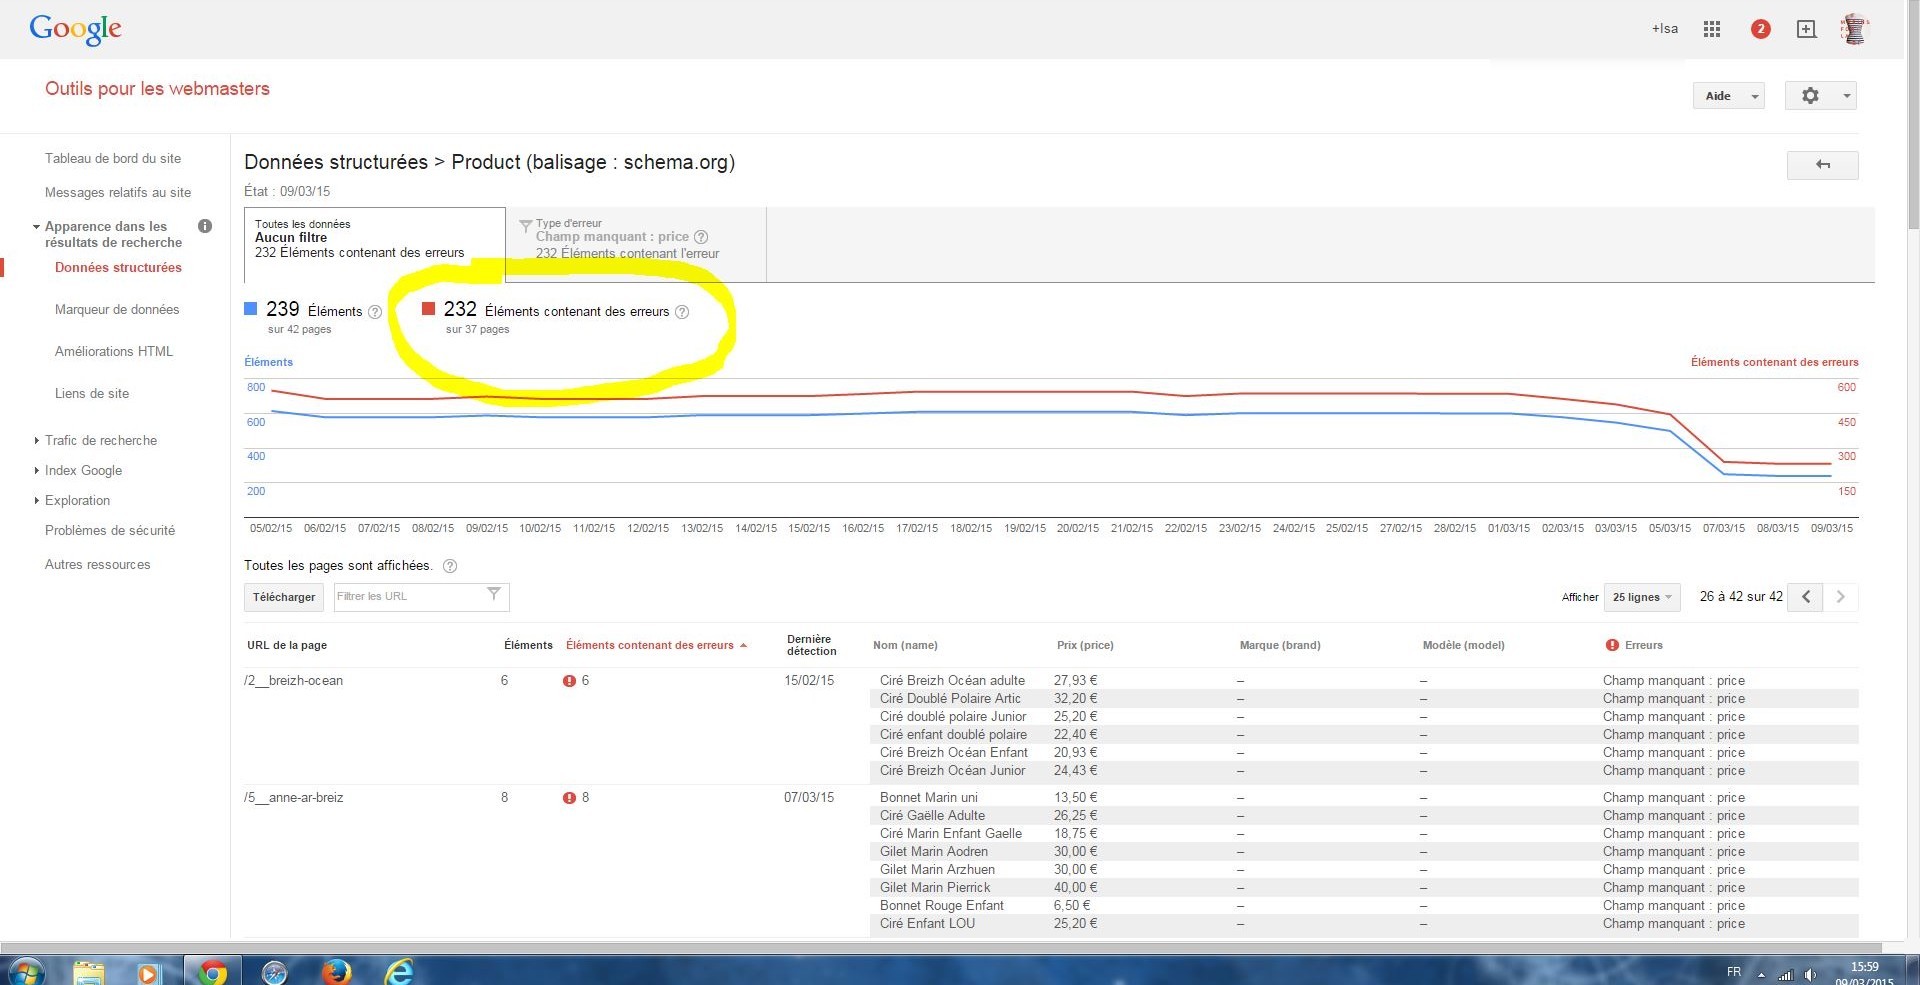This screenshot has width=1920, height=985.
Task: Open Marqueur de données
Action: [117, 309]
